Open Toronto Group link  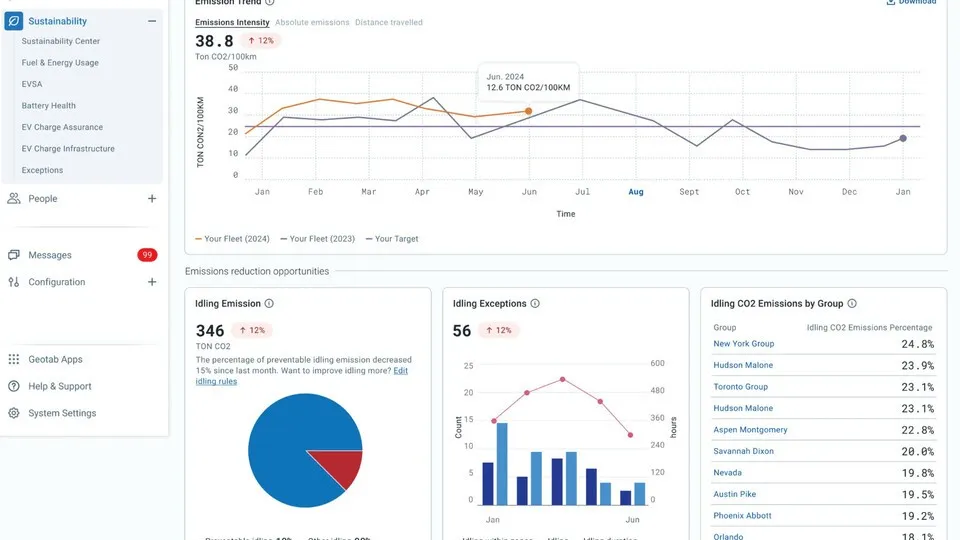[x=740, y=386]
